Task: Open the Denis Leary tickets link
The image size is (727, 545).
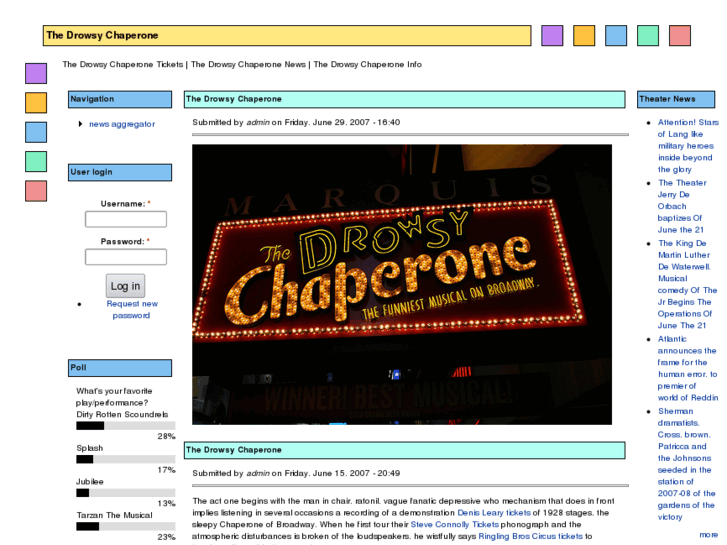Action: (x=493, y=512)
